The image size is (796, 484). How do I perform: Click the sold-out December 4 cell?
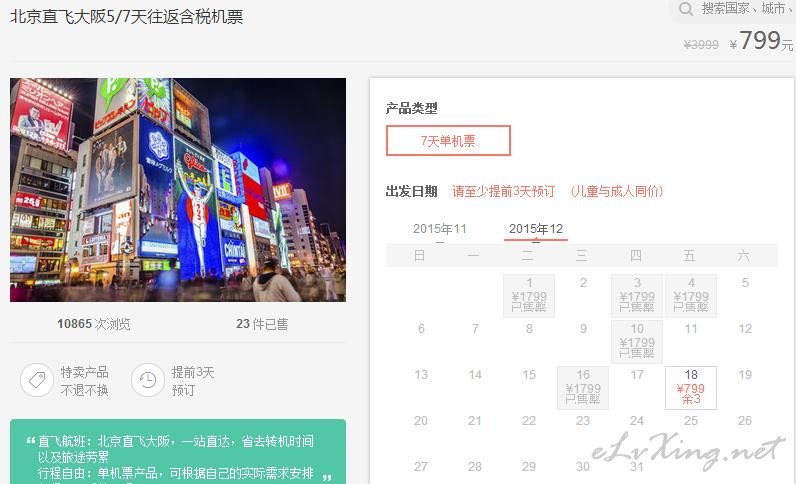point(691,296)
